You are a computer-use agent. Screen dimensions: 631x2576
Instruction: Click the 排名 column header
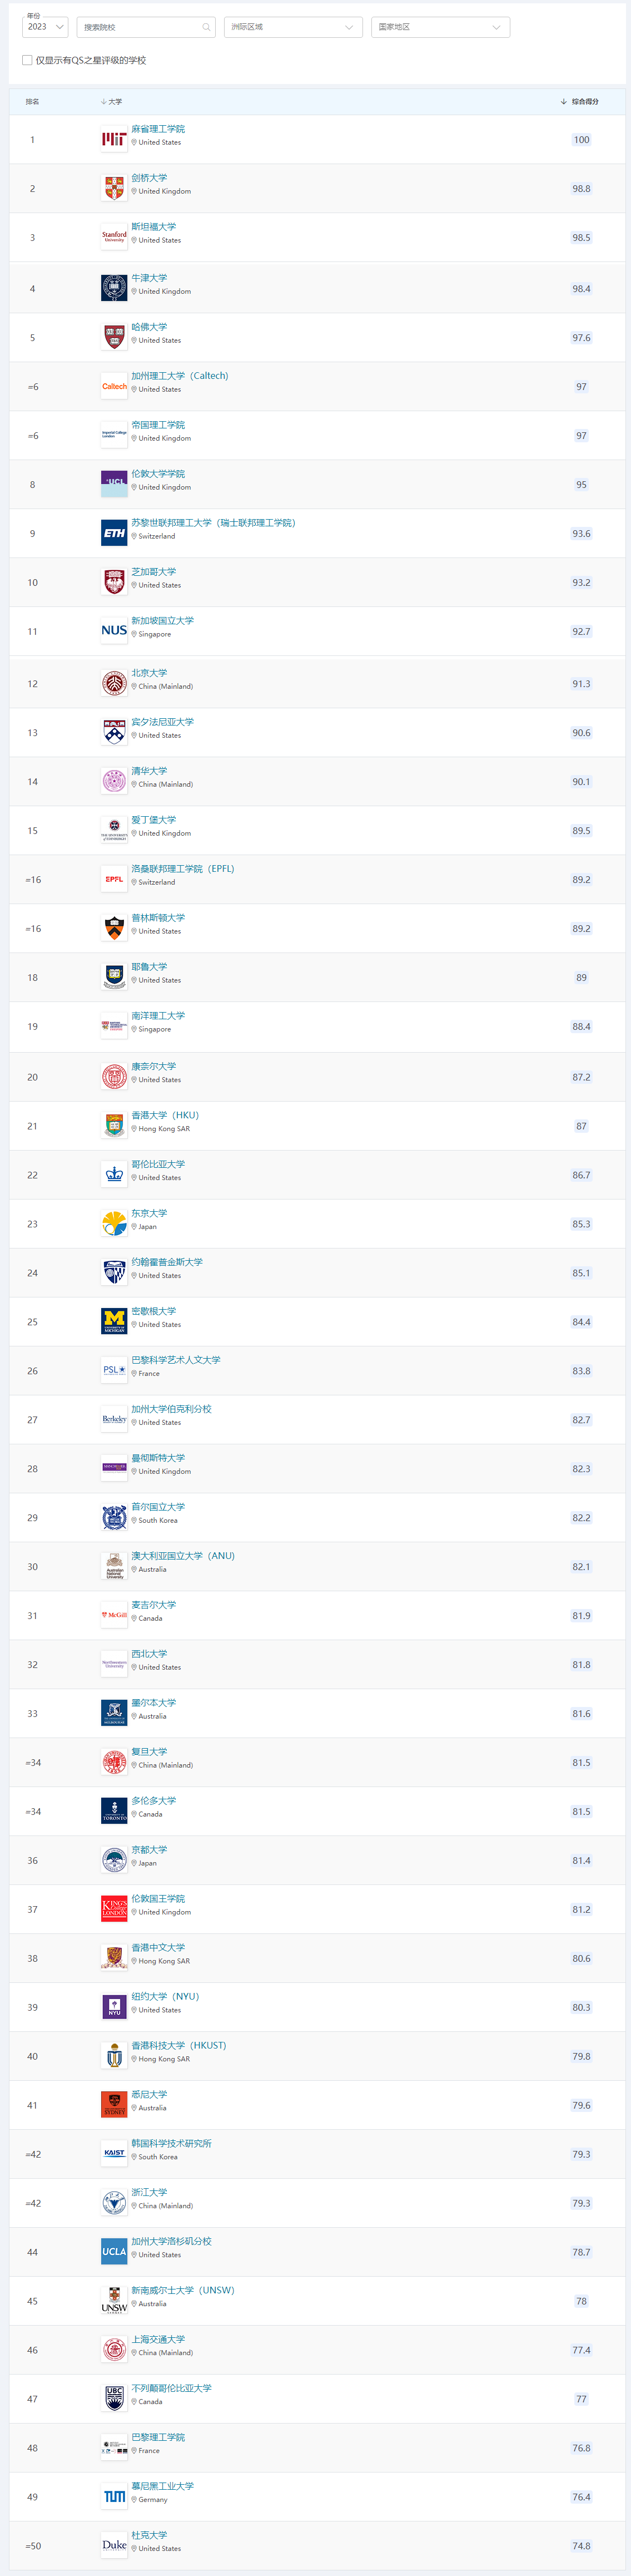32,102
